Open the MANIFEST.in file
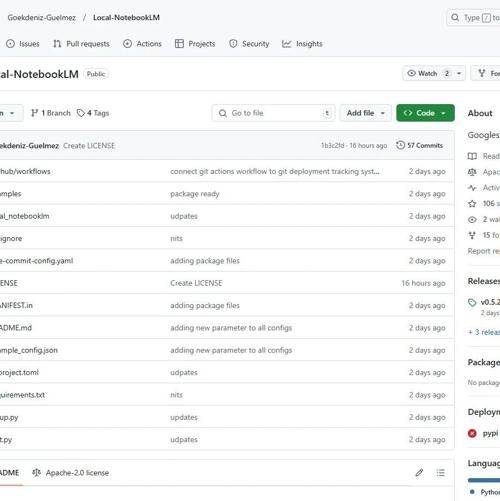The width and height of the screenshot is (500, 501). pyautogui.click(x=16, y=305)
